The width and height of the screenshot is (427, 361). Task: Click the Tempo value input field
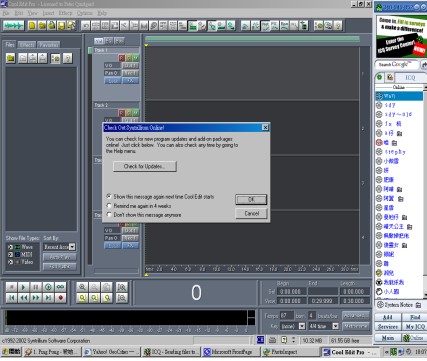tap(287, 315)
